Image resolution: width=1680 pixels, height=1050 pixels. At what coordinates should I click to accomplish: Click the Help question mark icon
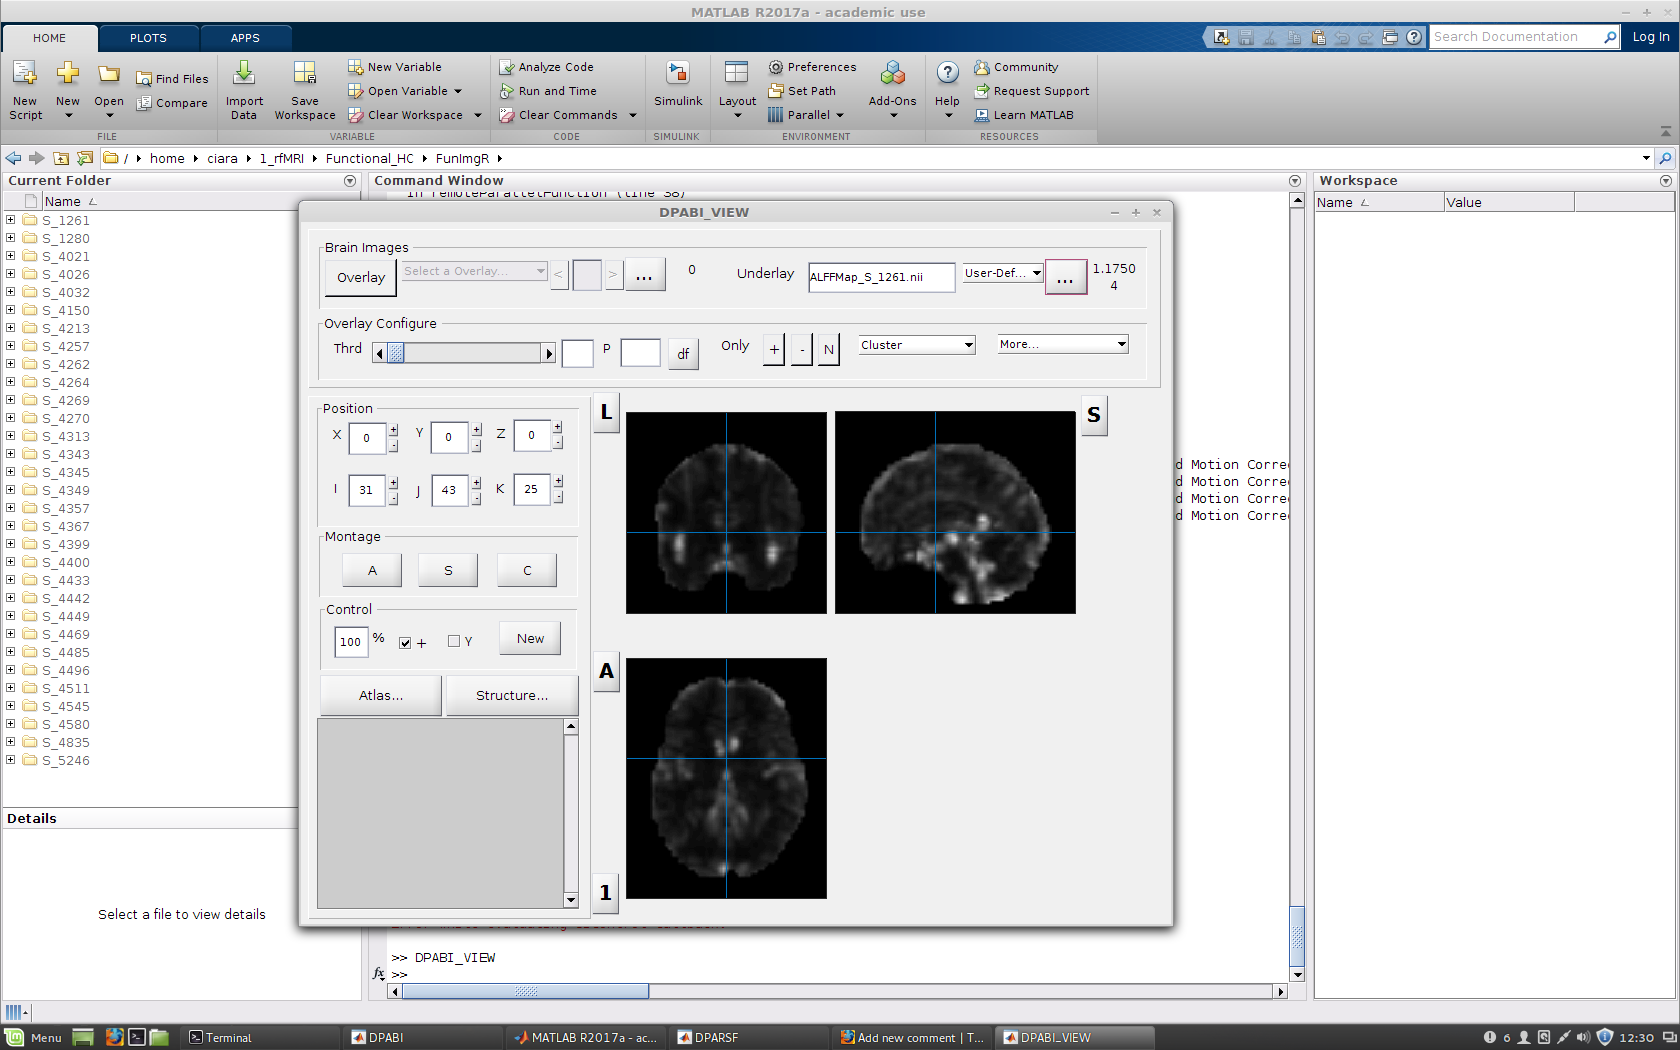point(947,72)
